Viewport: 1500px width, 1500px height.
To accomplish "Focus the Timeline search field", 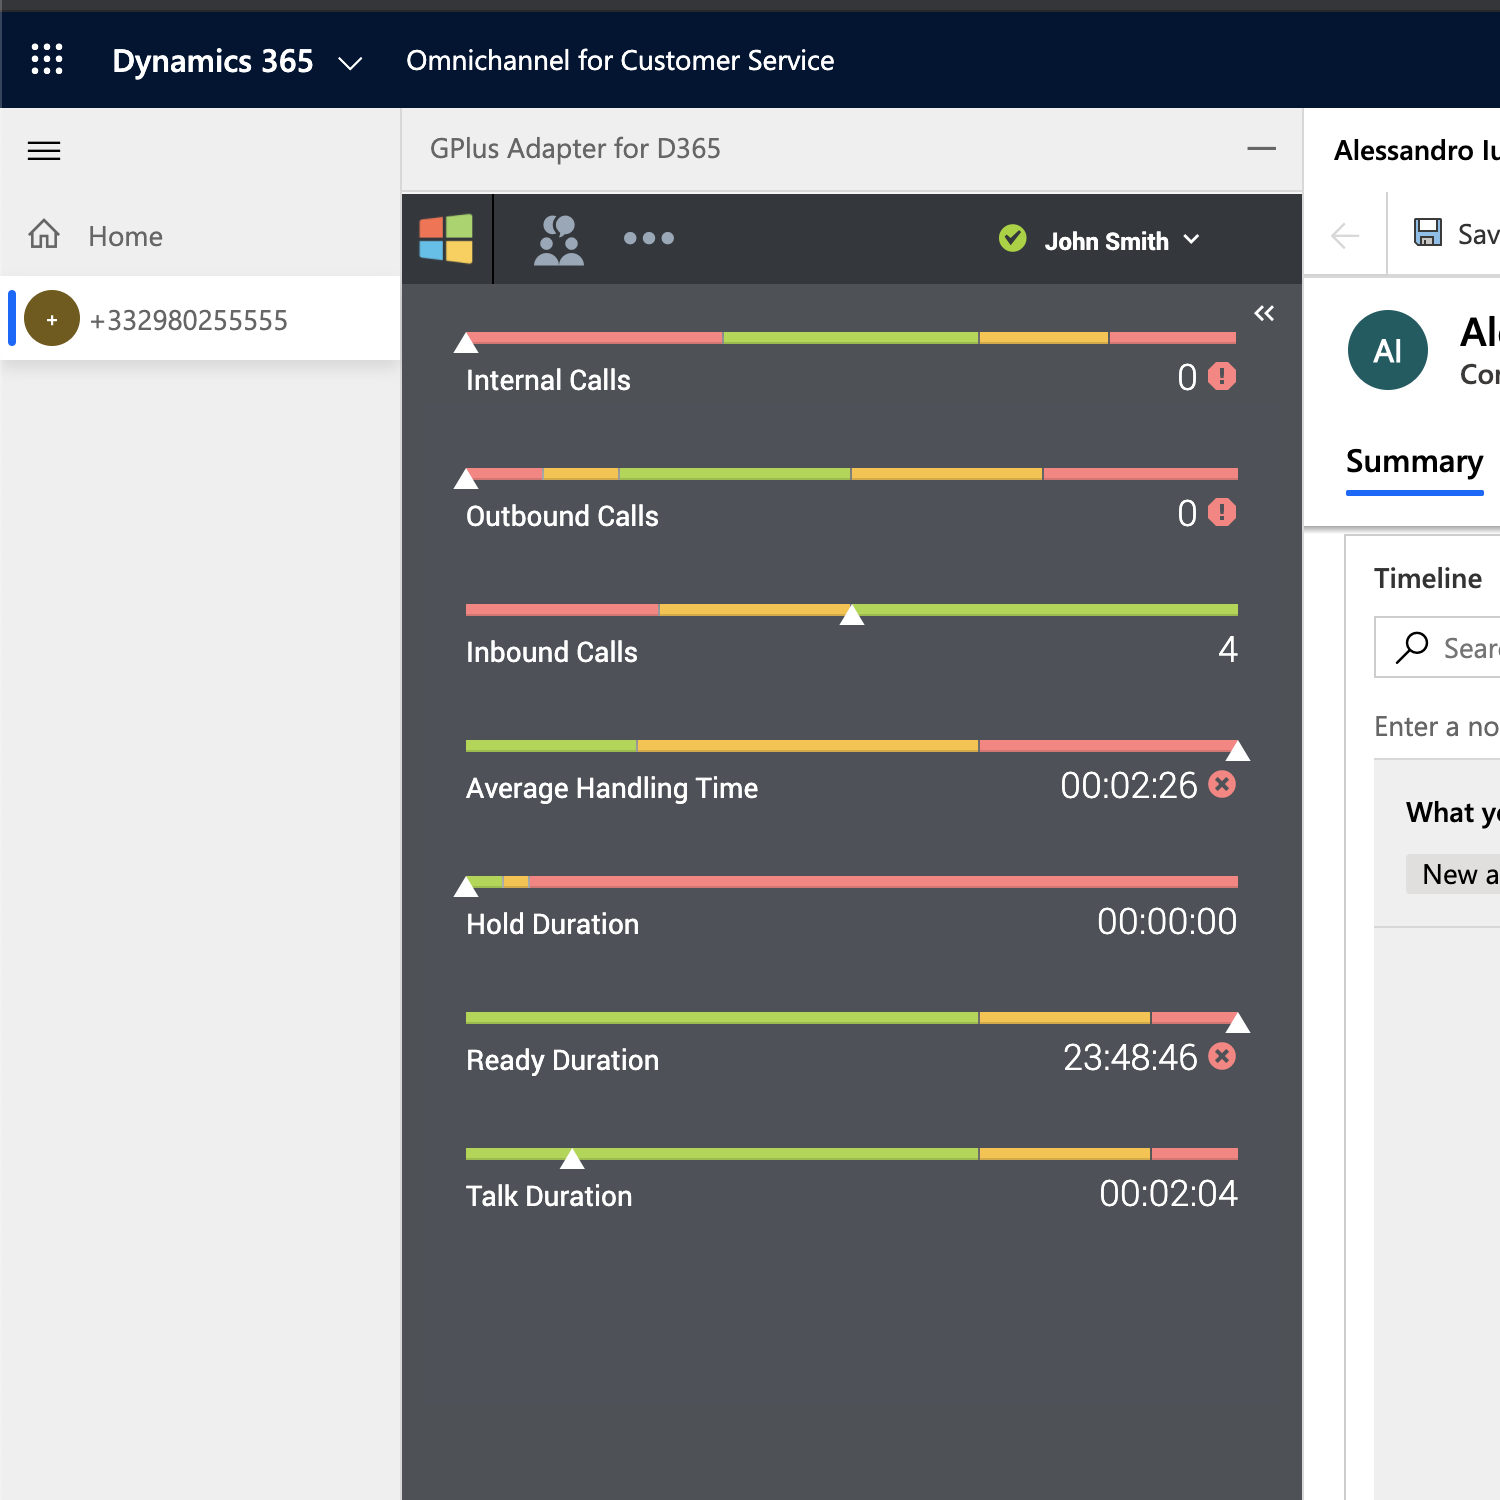I will (x=1438, y=647).
